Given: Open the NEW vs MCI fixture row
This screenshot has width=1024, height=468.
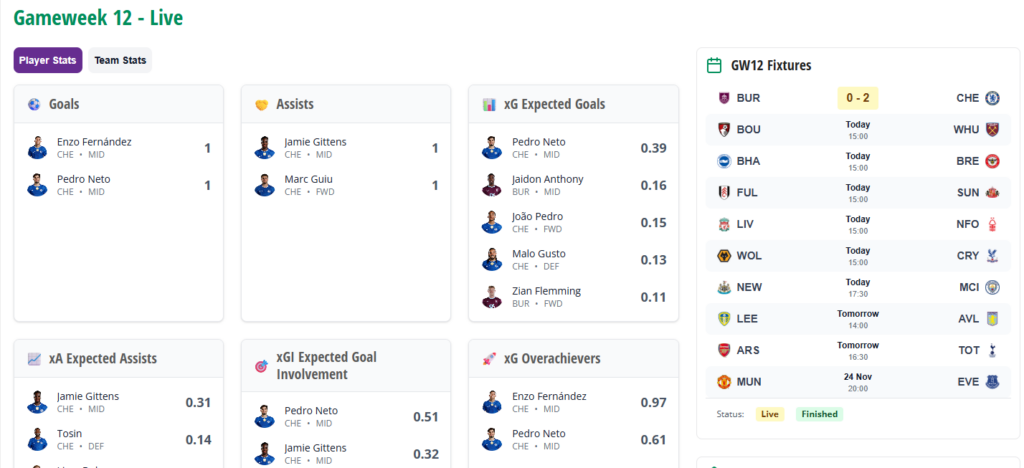Looking at the screenshot, I should (x=857, y=287).
